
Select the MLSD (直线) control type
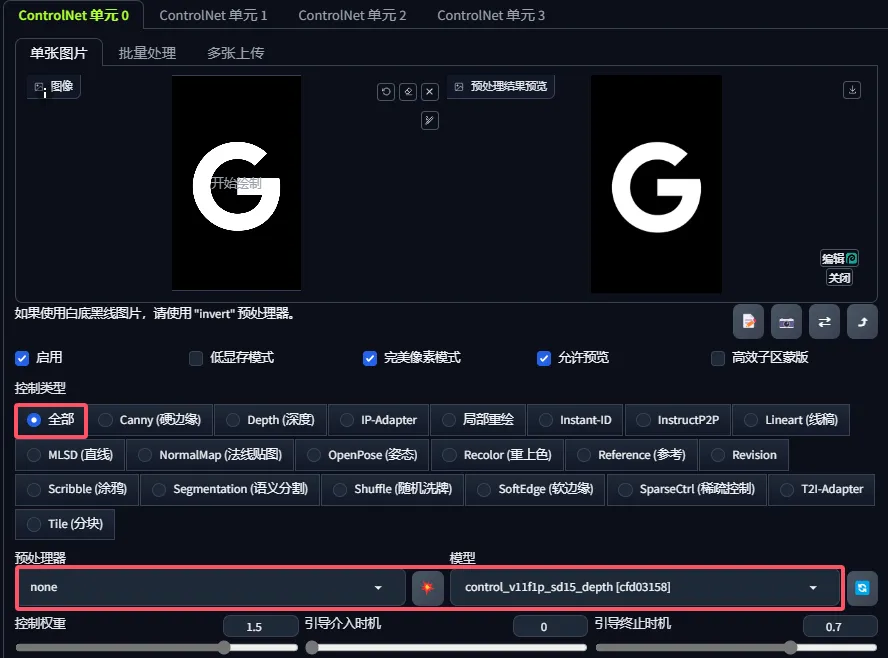pos(70,455)
